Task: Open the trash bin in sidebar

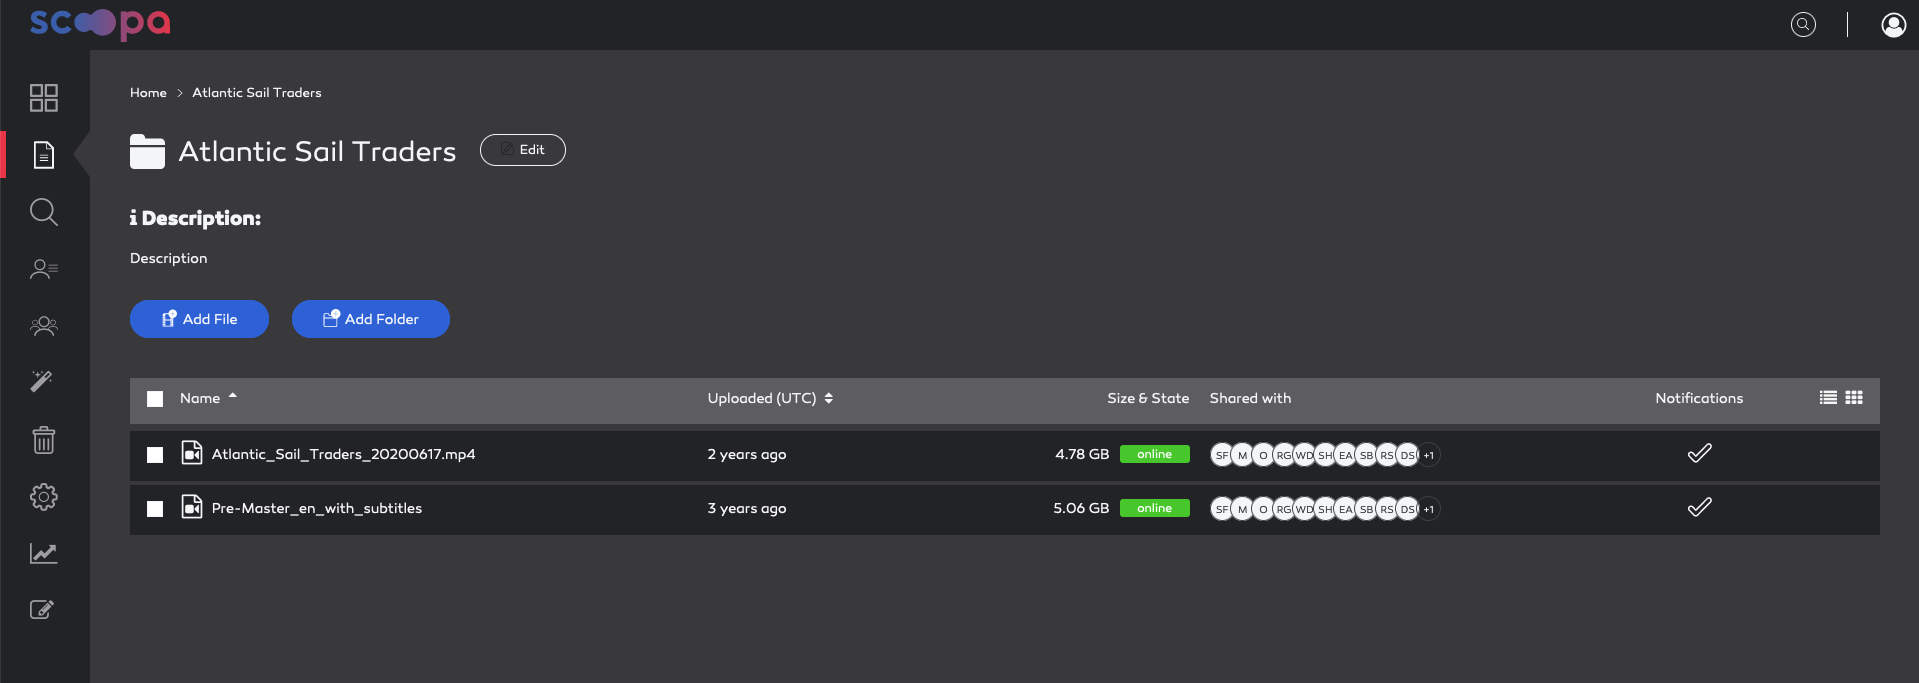Action: point(44,439)
